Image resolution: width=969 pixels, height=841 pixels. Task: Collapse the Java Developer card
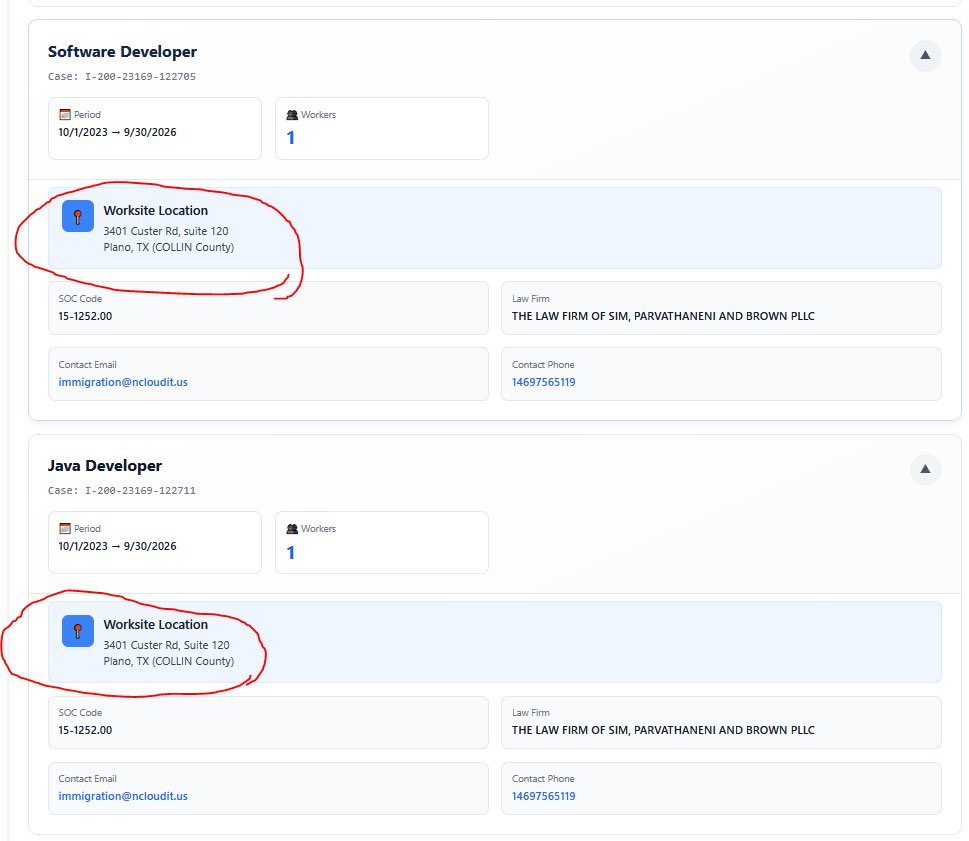pyautogui.click(x=925, y=470)
